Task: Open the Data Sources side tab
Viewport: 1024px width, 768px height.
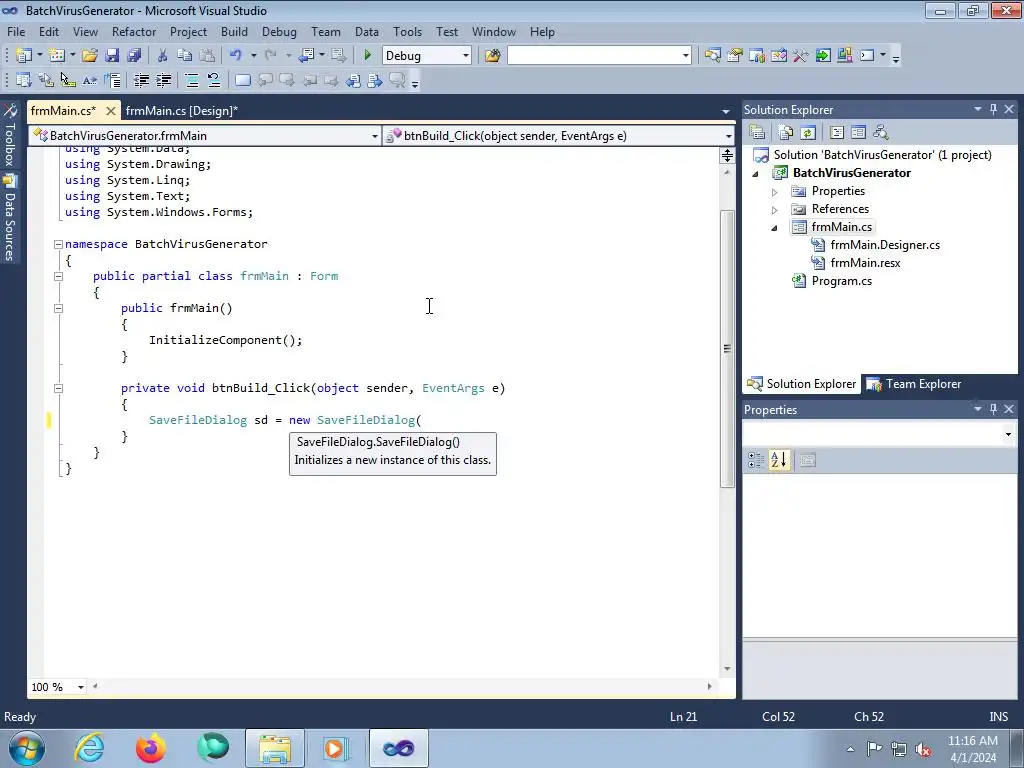Action: [x=9, y=218]
